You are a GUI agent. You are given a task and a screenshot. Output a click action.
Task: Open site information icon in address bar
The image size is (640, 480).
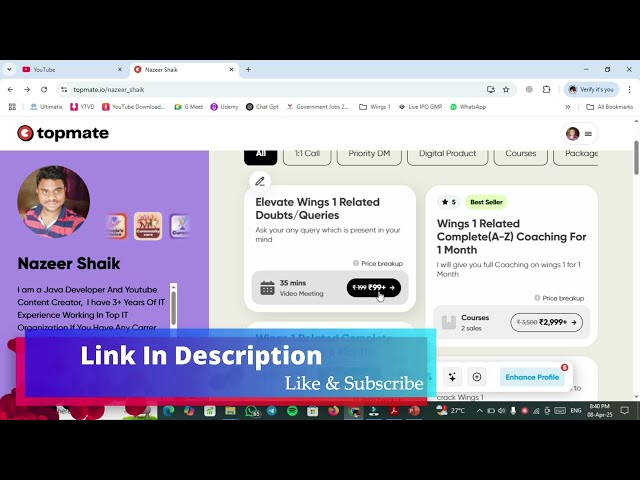point(64,89)
